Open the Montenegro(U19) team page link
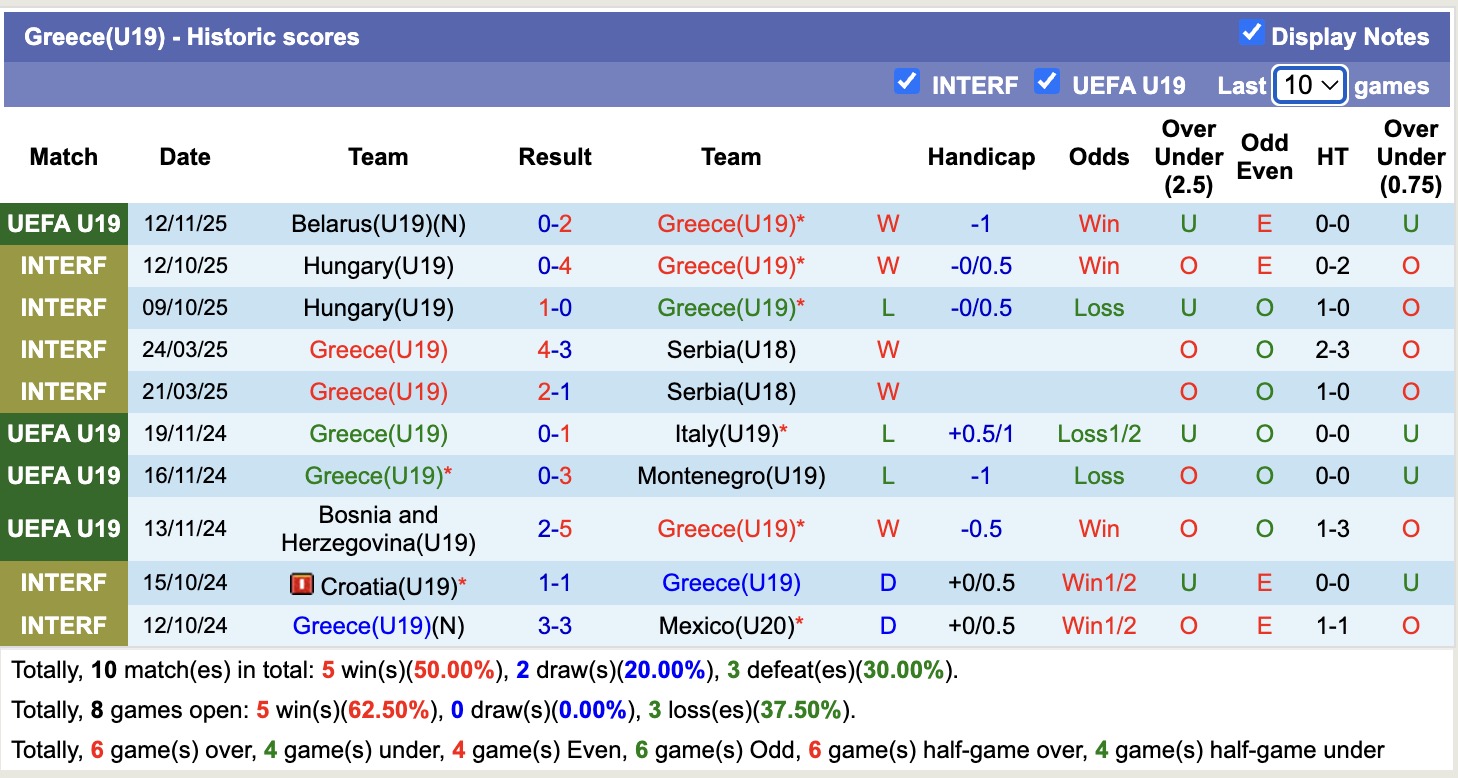This screenshot has width=1458, height=778. (731, 476)
